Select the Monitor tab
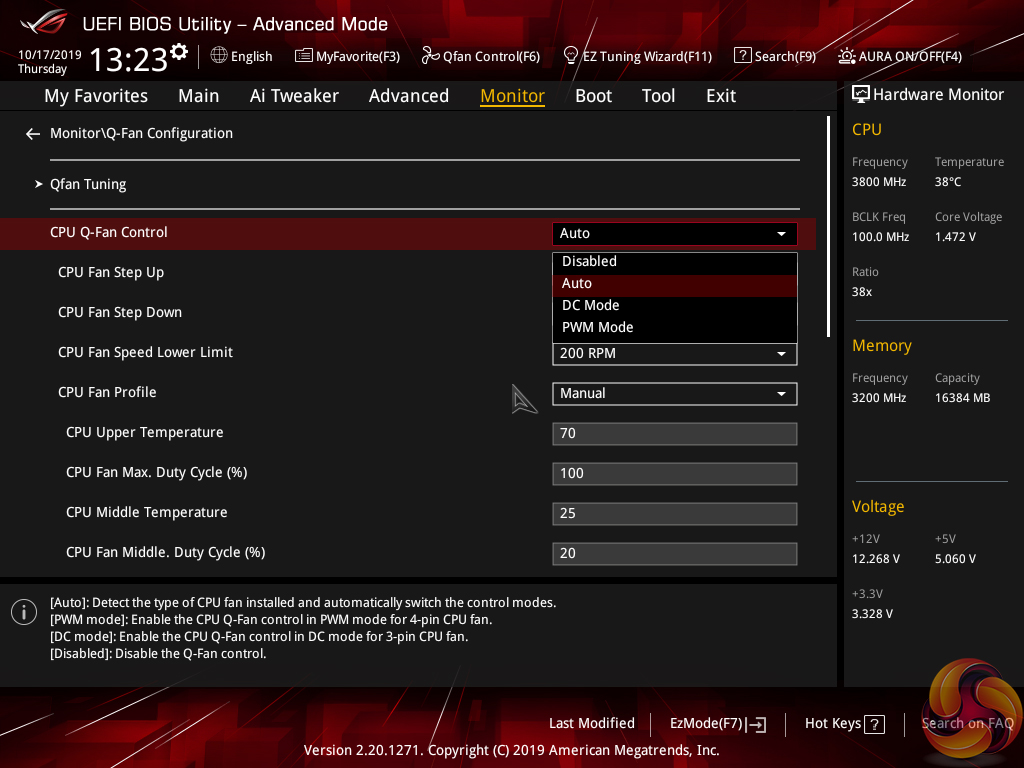The width and height of the screenshot is (1024, 768). [512, 96]
